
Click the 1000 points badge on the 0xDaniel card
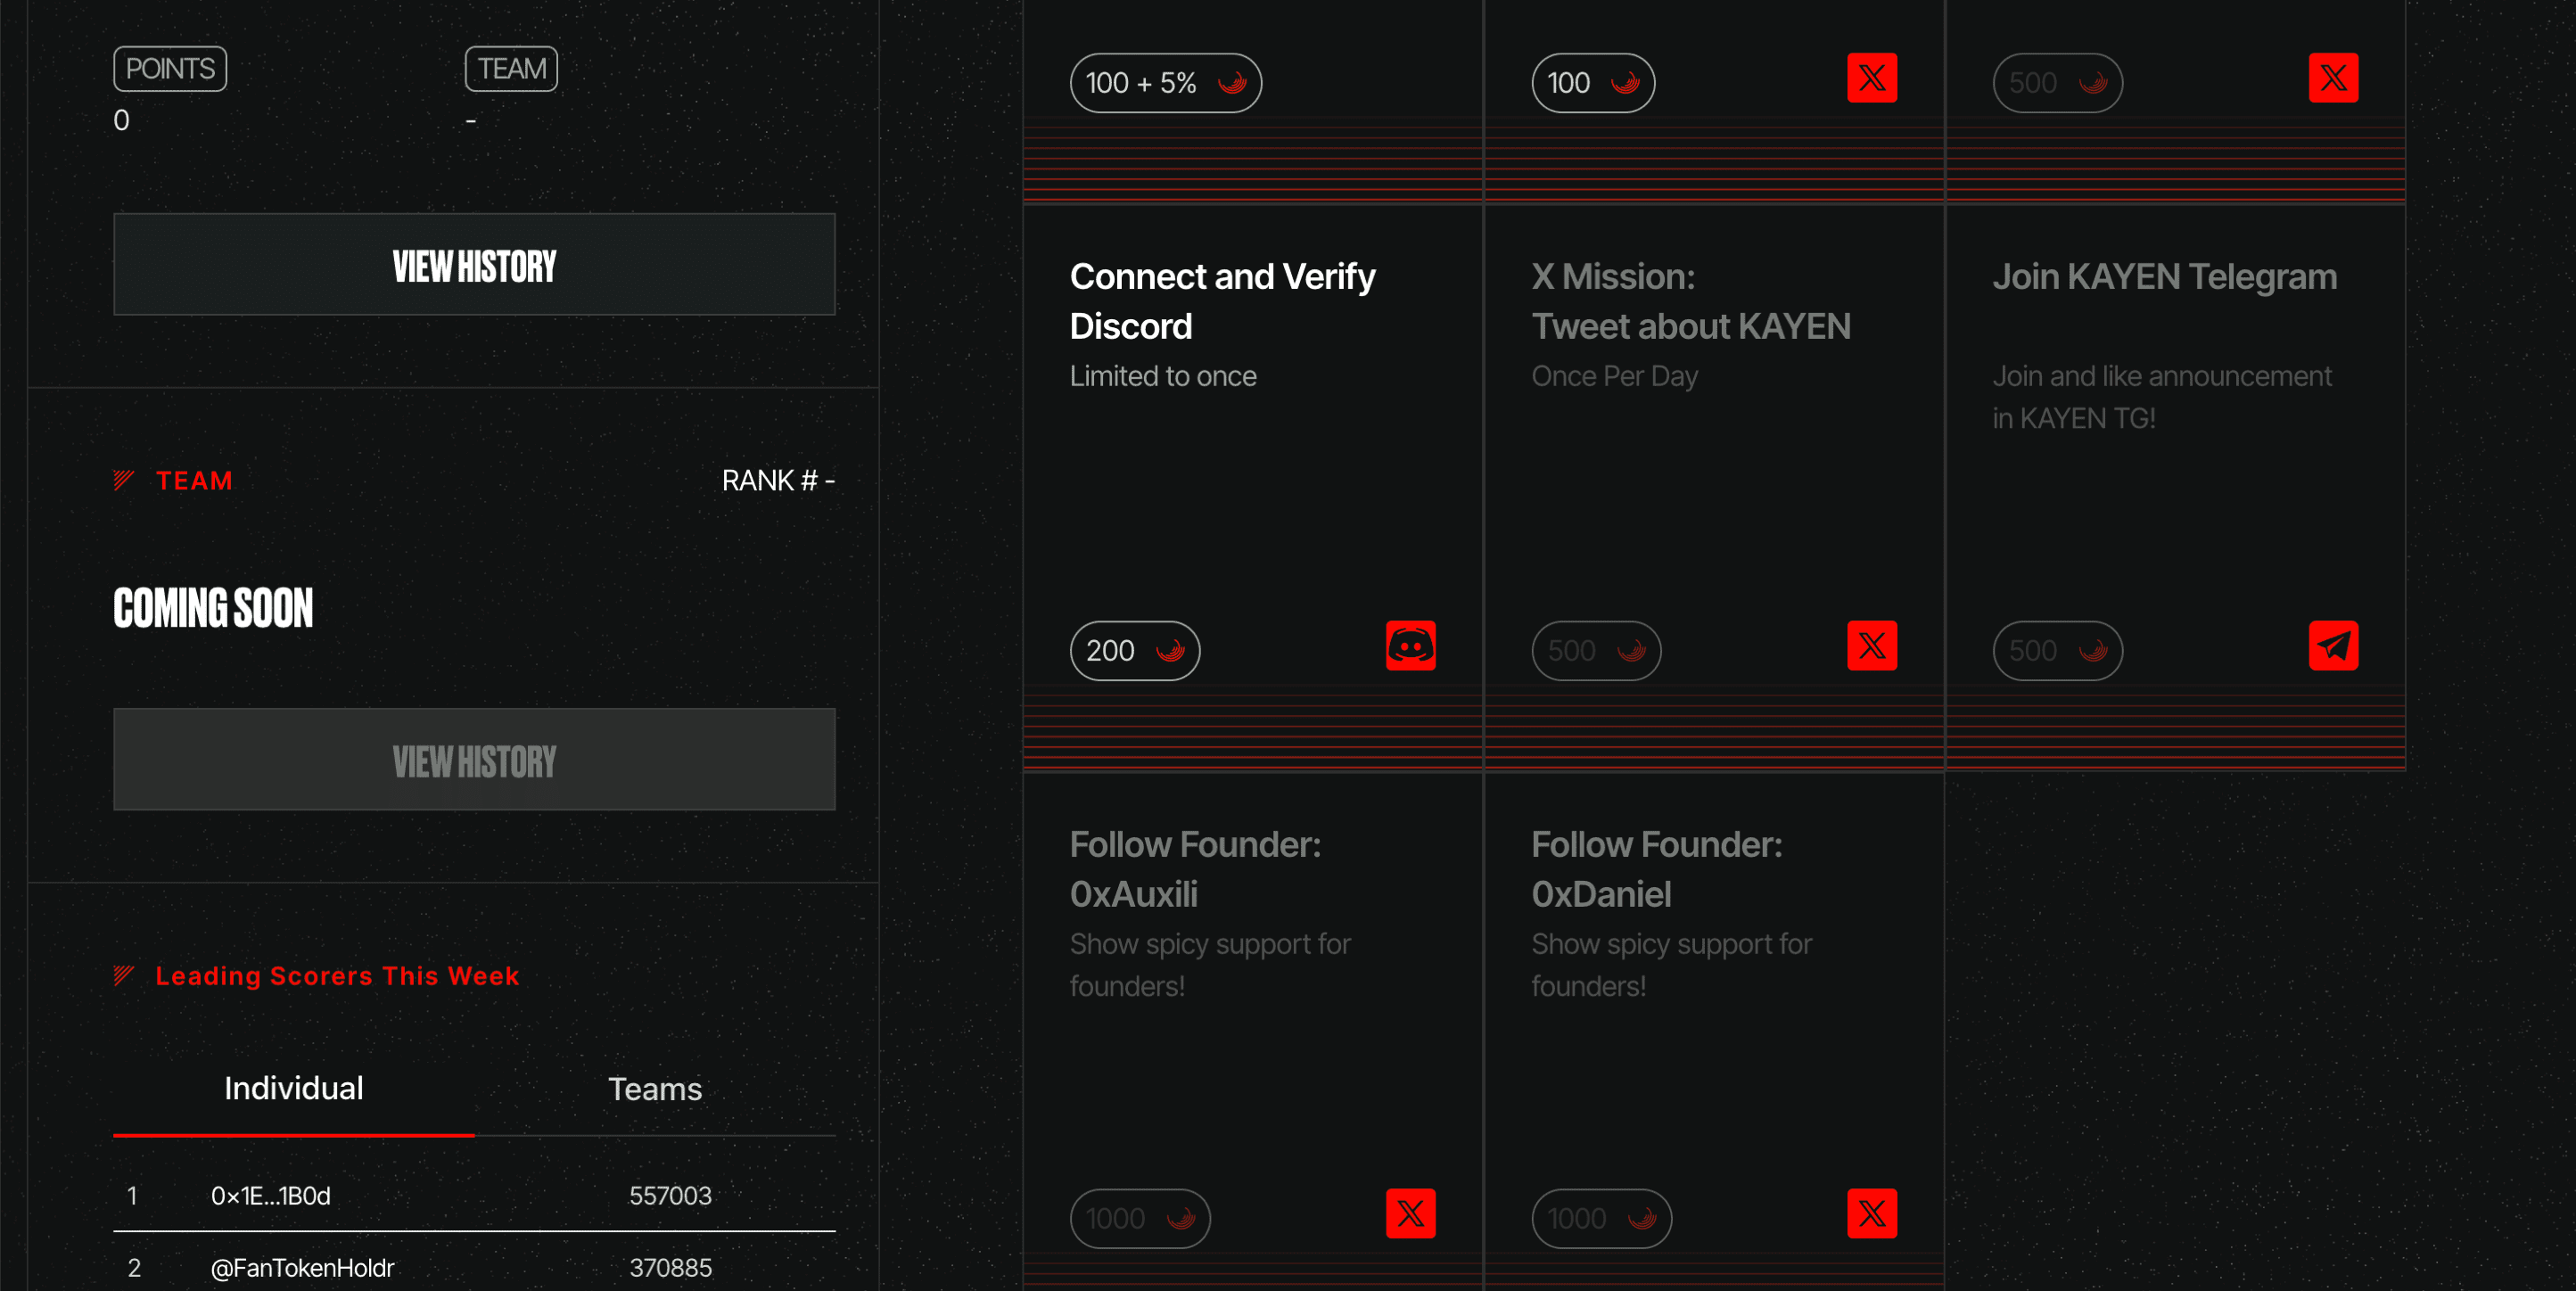point(1601,1219)
